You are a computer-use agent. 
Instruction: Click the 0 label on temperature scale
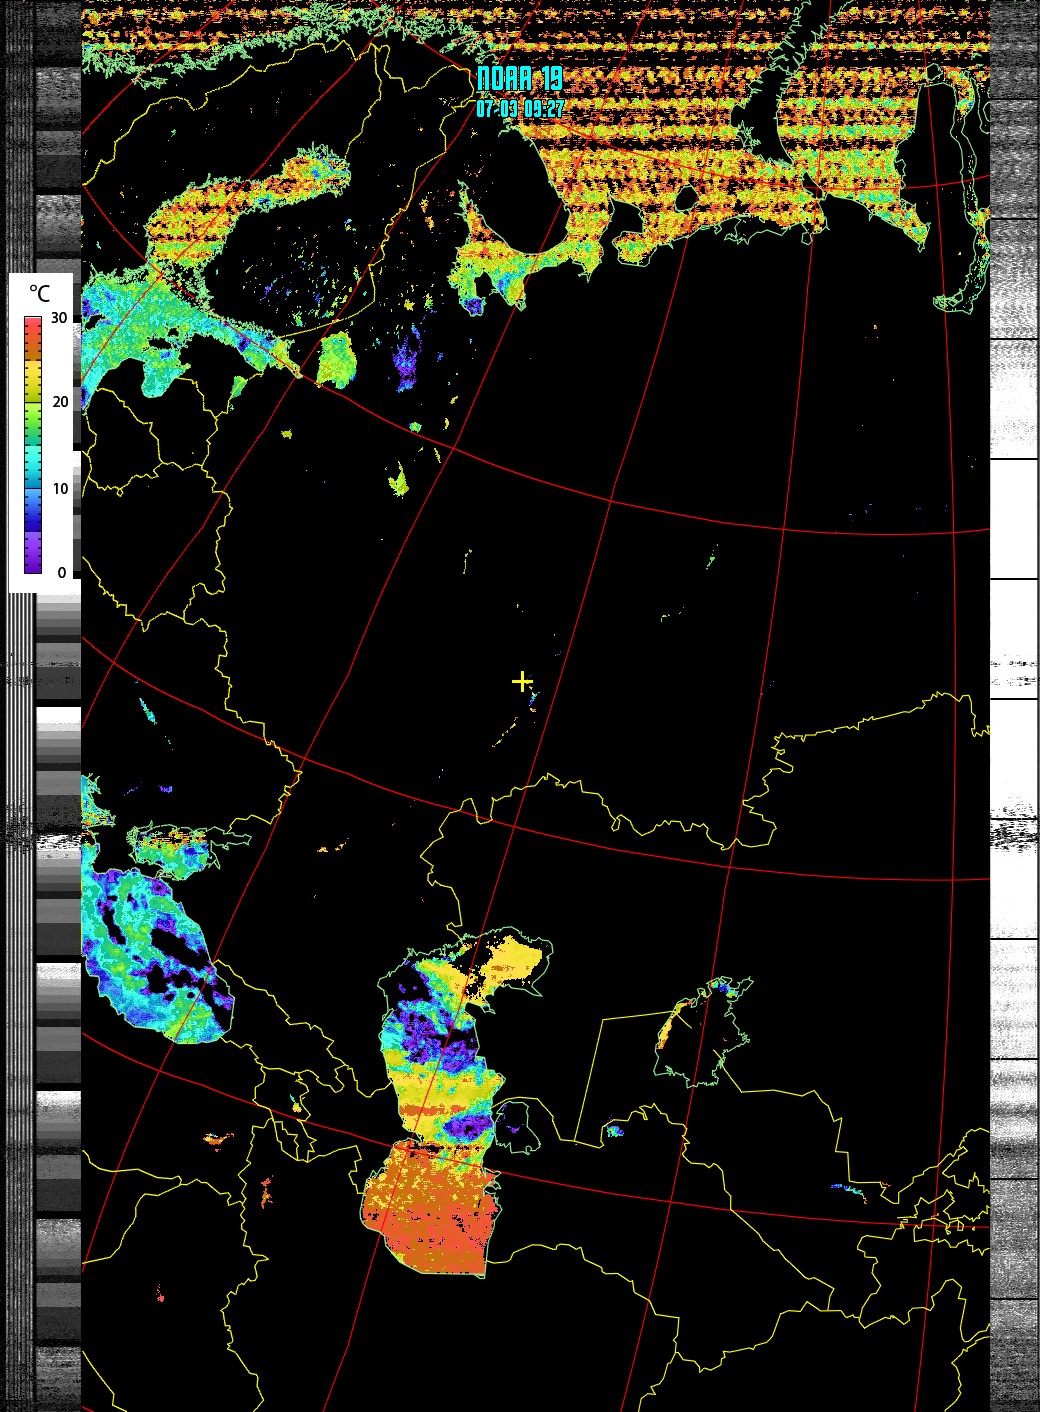point(62,573)
